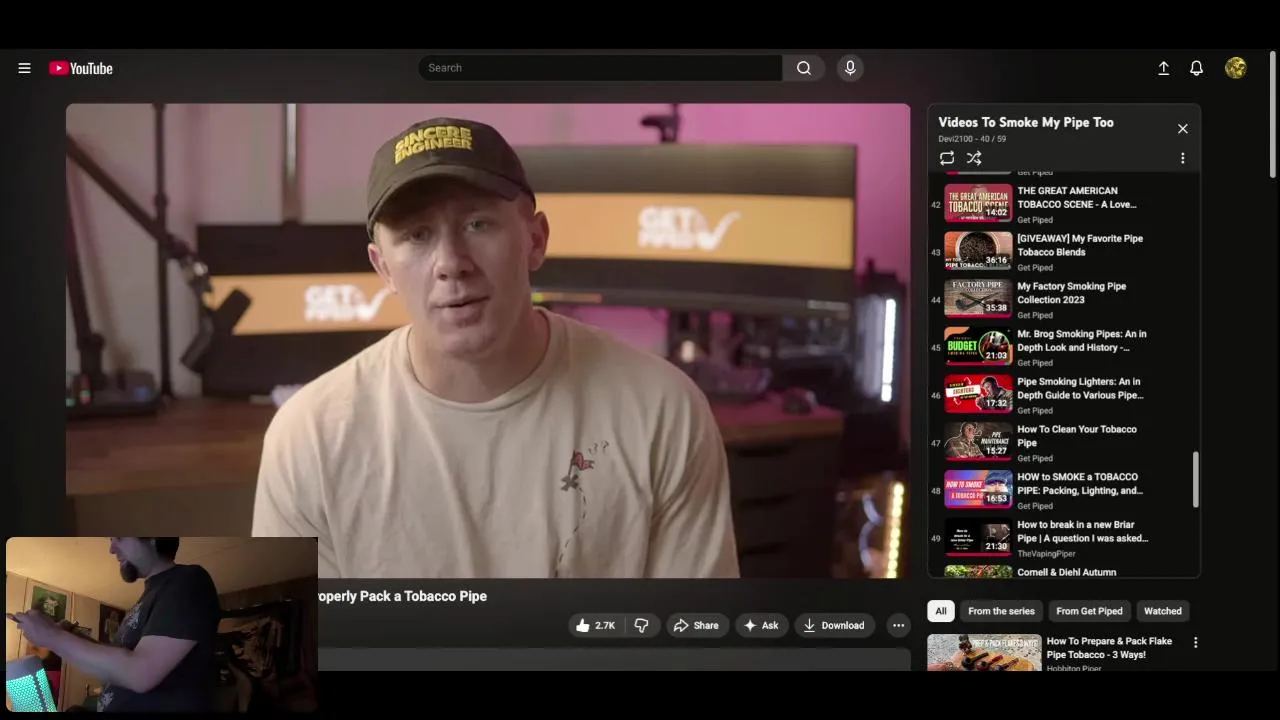Click 'How To Prepare & Pack Flake' title

(1109, 648)
